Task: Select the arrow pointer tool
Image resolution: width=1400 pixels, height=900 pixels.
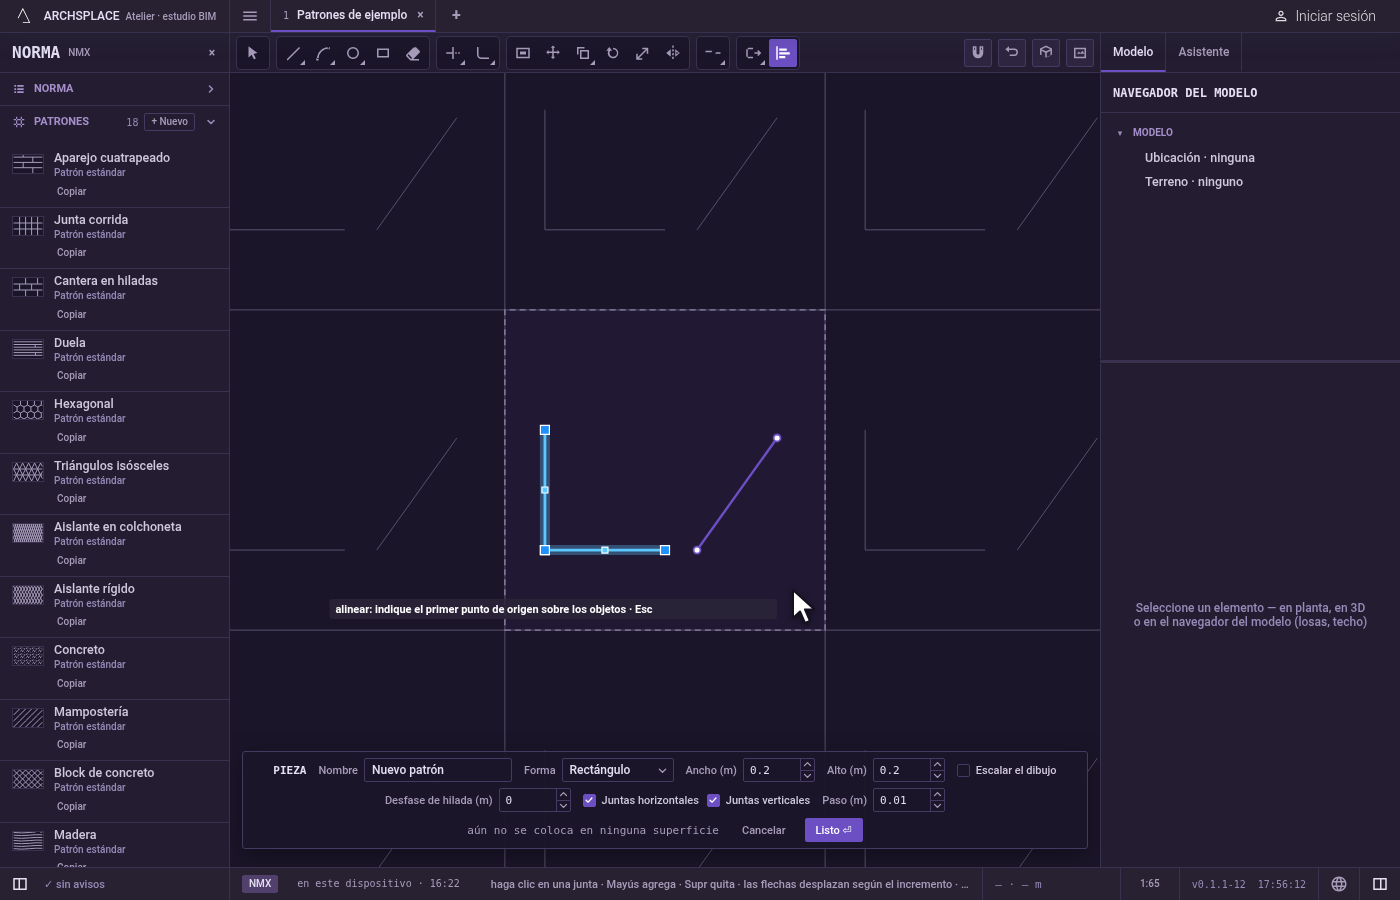Action: coord(253,53)
